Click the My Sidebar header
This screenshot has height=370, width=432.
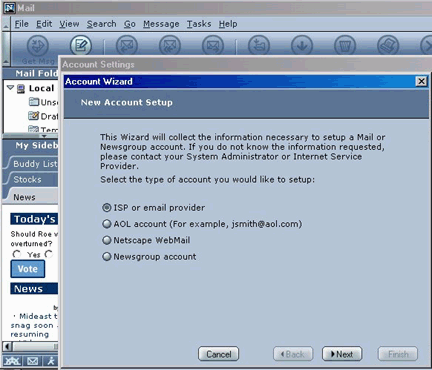31,146
